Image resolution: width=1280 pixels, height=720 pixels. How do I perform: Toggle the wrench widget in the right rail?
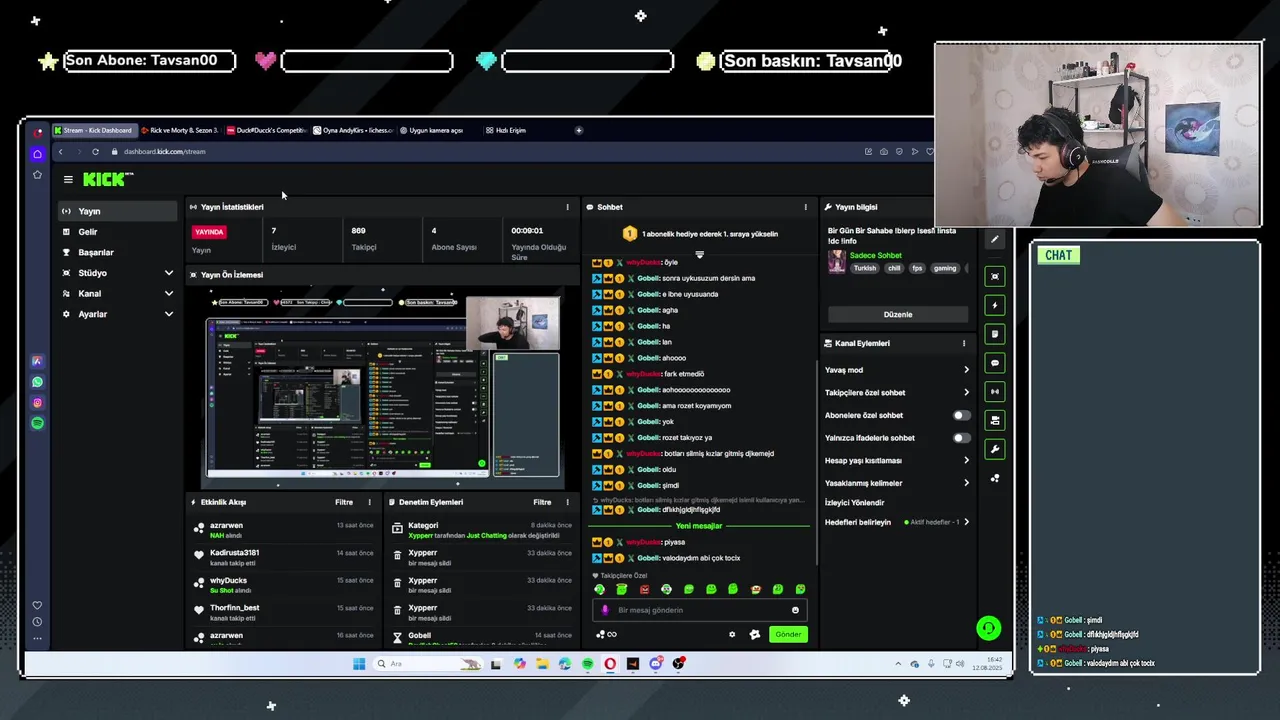click(994, 450)
